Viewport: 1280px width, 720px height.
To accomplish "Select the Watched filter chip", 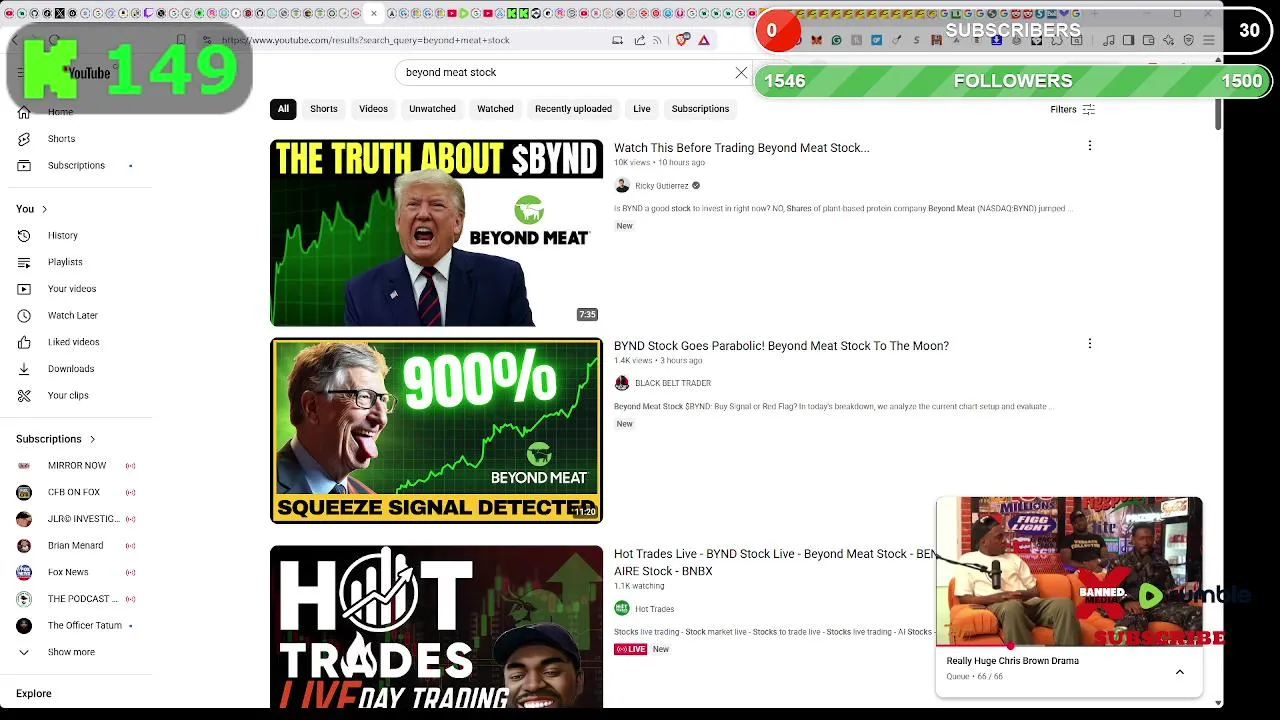I will point(495,109).
